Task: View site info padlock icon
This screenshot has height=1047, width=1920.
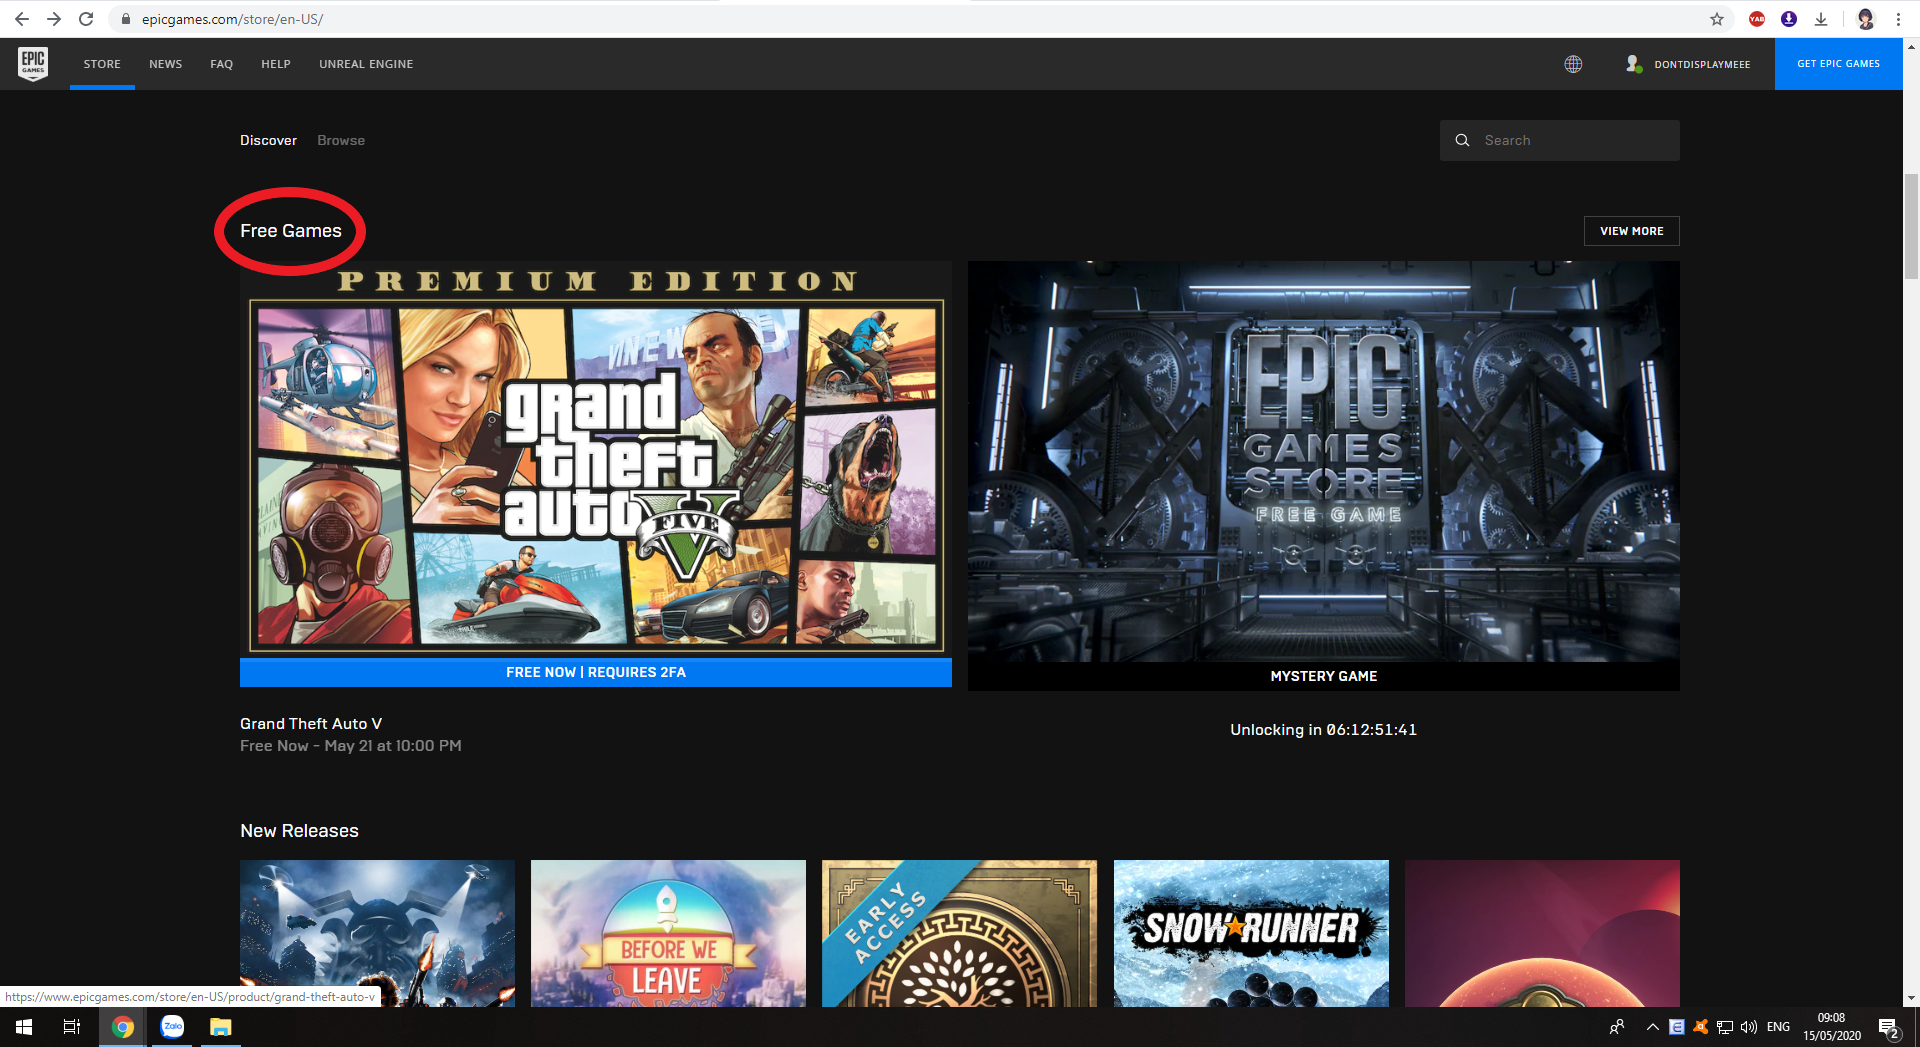Action: (126, 19)
